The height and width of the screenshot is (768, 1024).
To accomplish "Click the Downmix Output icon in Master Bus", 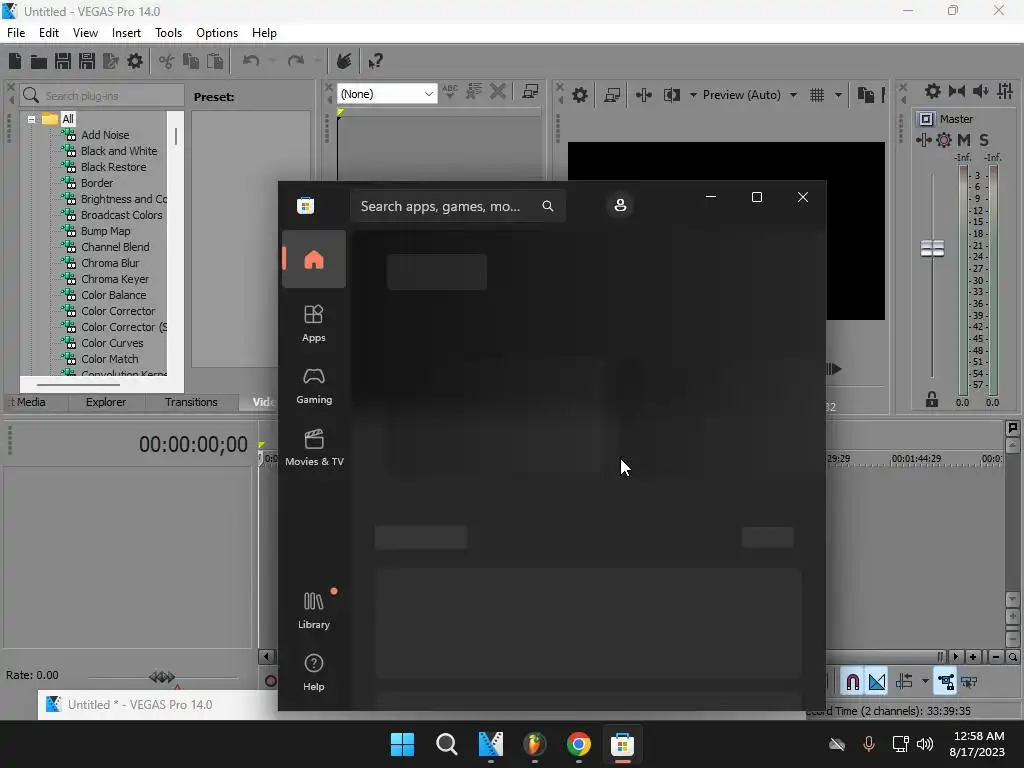I will [957, 91].
